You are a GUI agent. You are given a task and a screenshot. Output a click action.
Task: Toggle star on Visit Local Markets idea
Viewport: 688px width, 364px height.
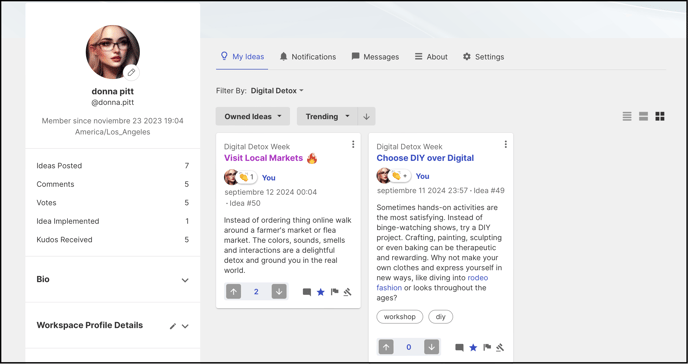320,292
